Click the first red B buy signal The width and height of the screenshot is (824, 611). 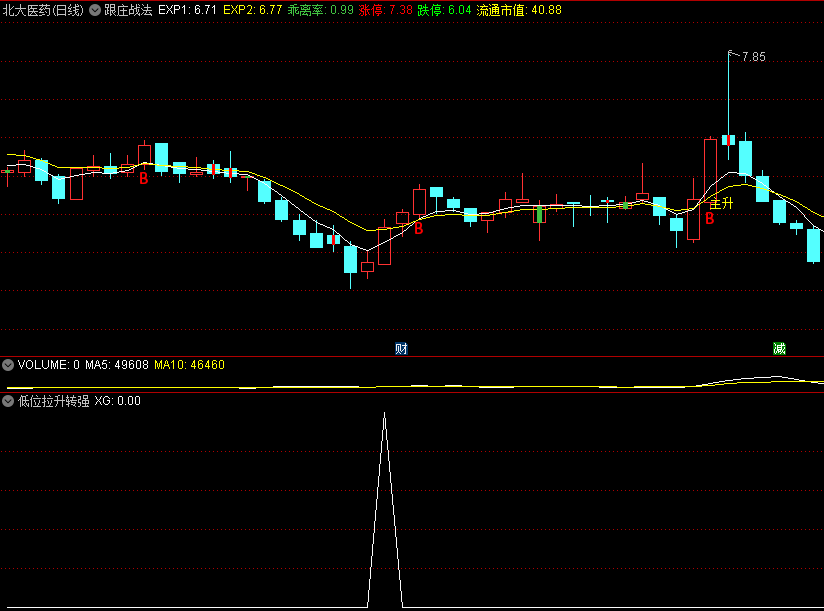click(x=143, y=179)
